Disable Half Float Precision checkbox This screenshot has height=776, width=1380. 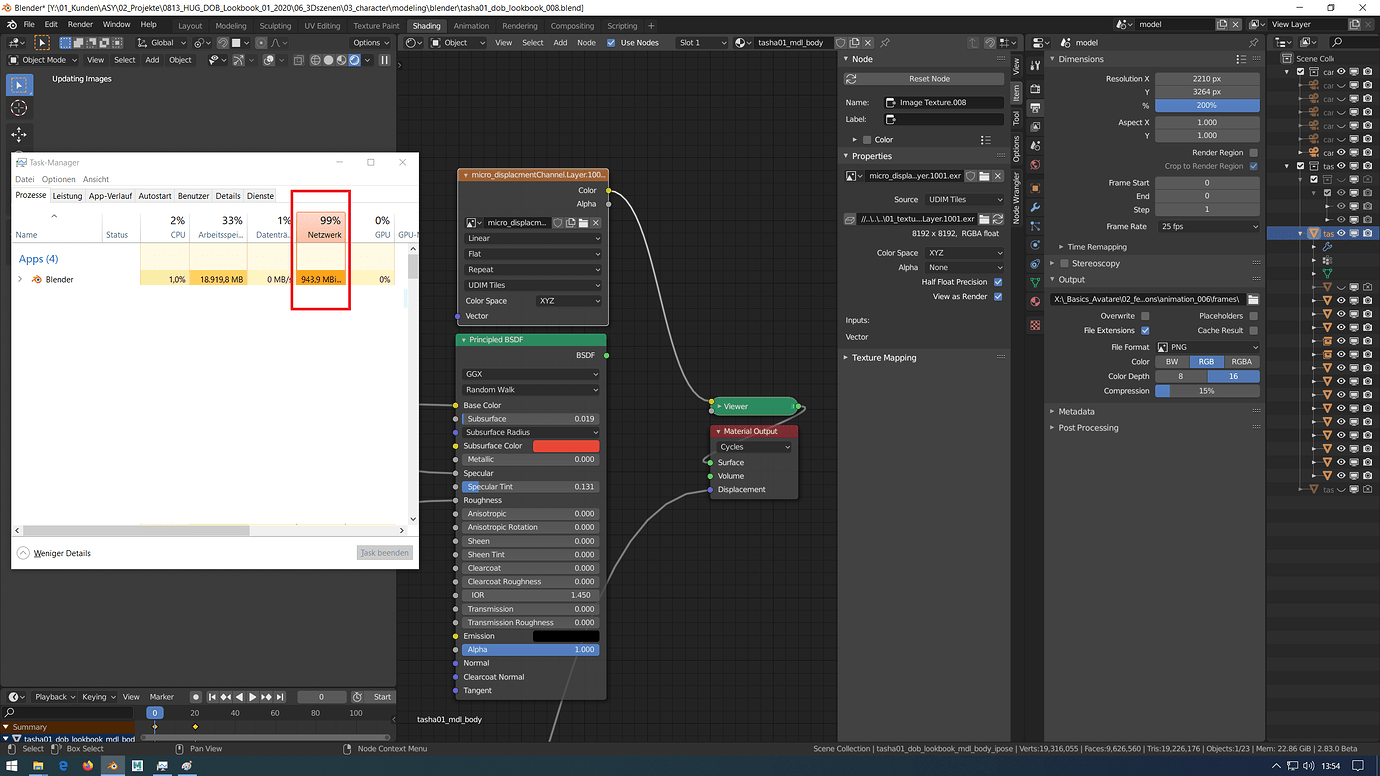(998, 282)
